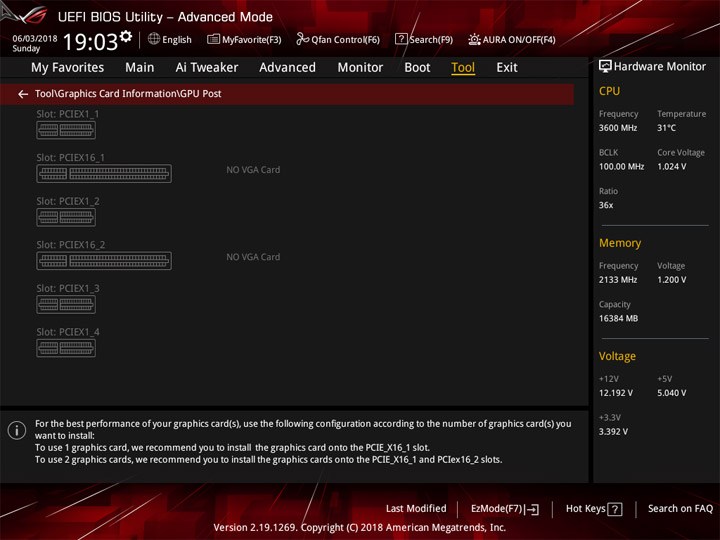Click the globe language icon
Viewport: 720px width, 540px height.
tap(154, 39)
